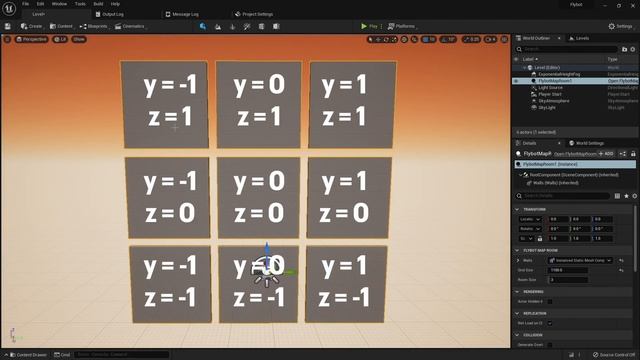This screenshot has height=360, width=640.
Task: Click the Open FlybotMapRoom blueprint link
Action: pyautogui.click(x=575, y=154)
